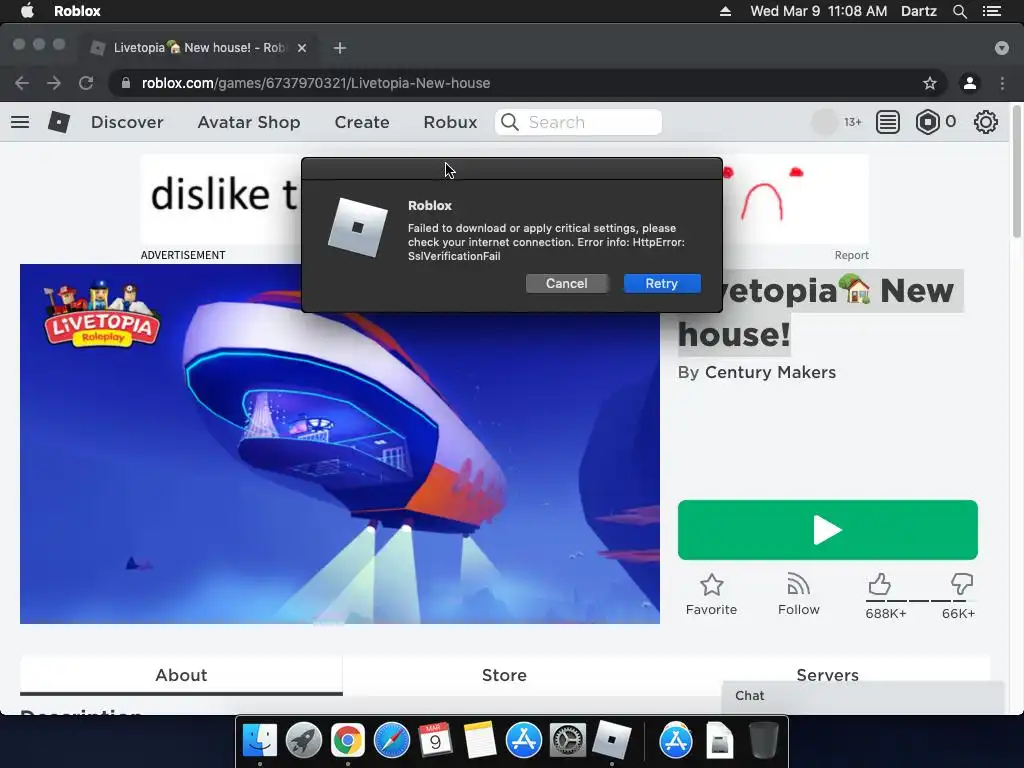
Task: Go forward in Chrome
Action: click(54, 83)
